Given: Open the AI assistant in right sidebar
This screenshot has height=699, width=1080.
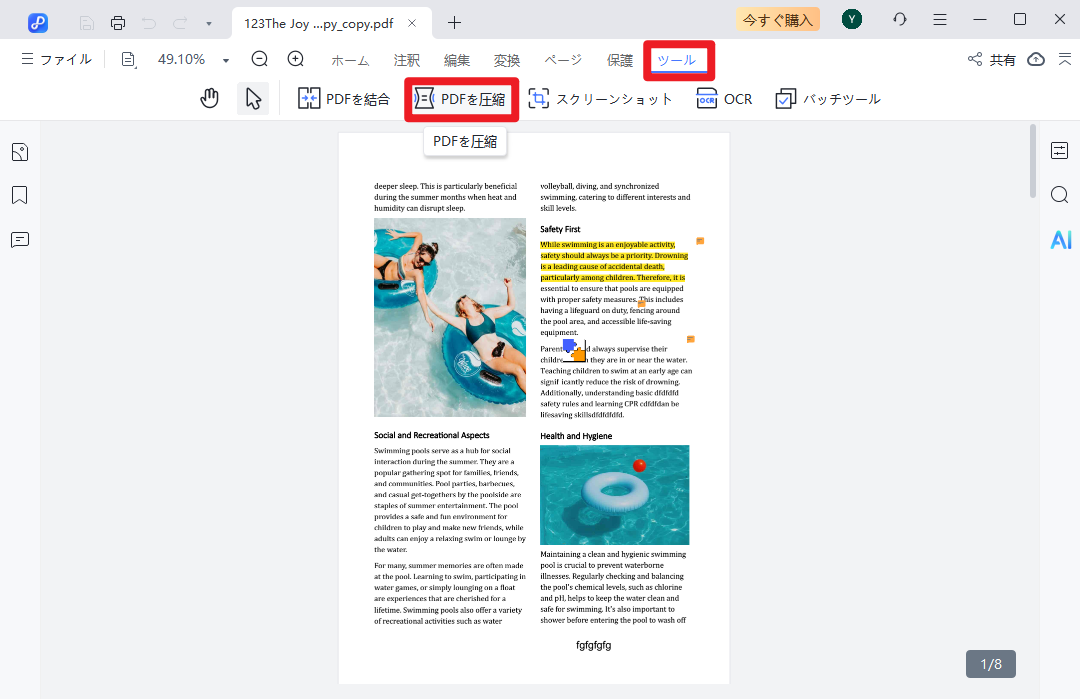Looking at the screenshot, I should pyautogui.click(x=1060, y=239).
